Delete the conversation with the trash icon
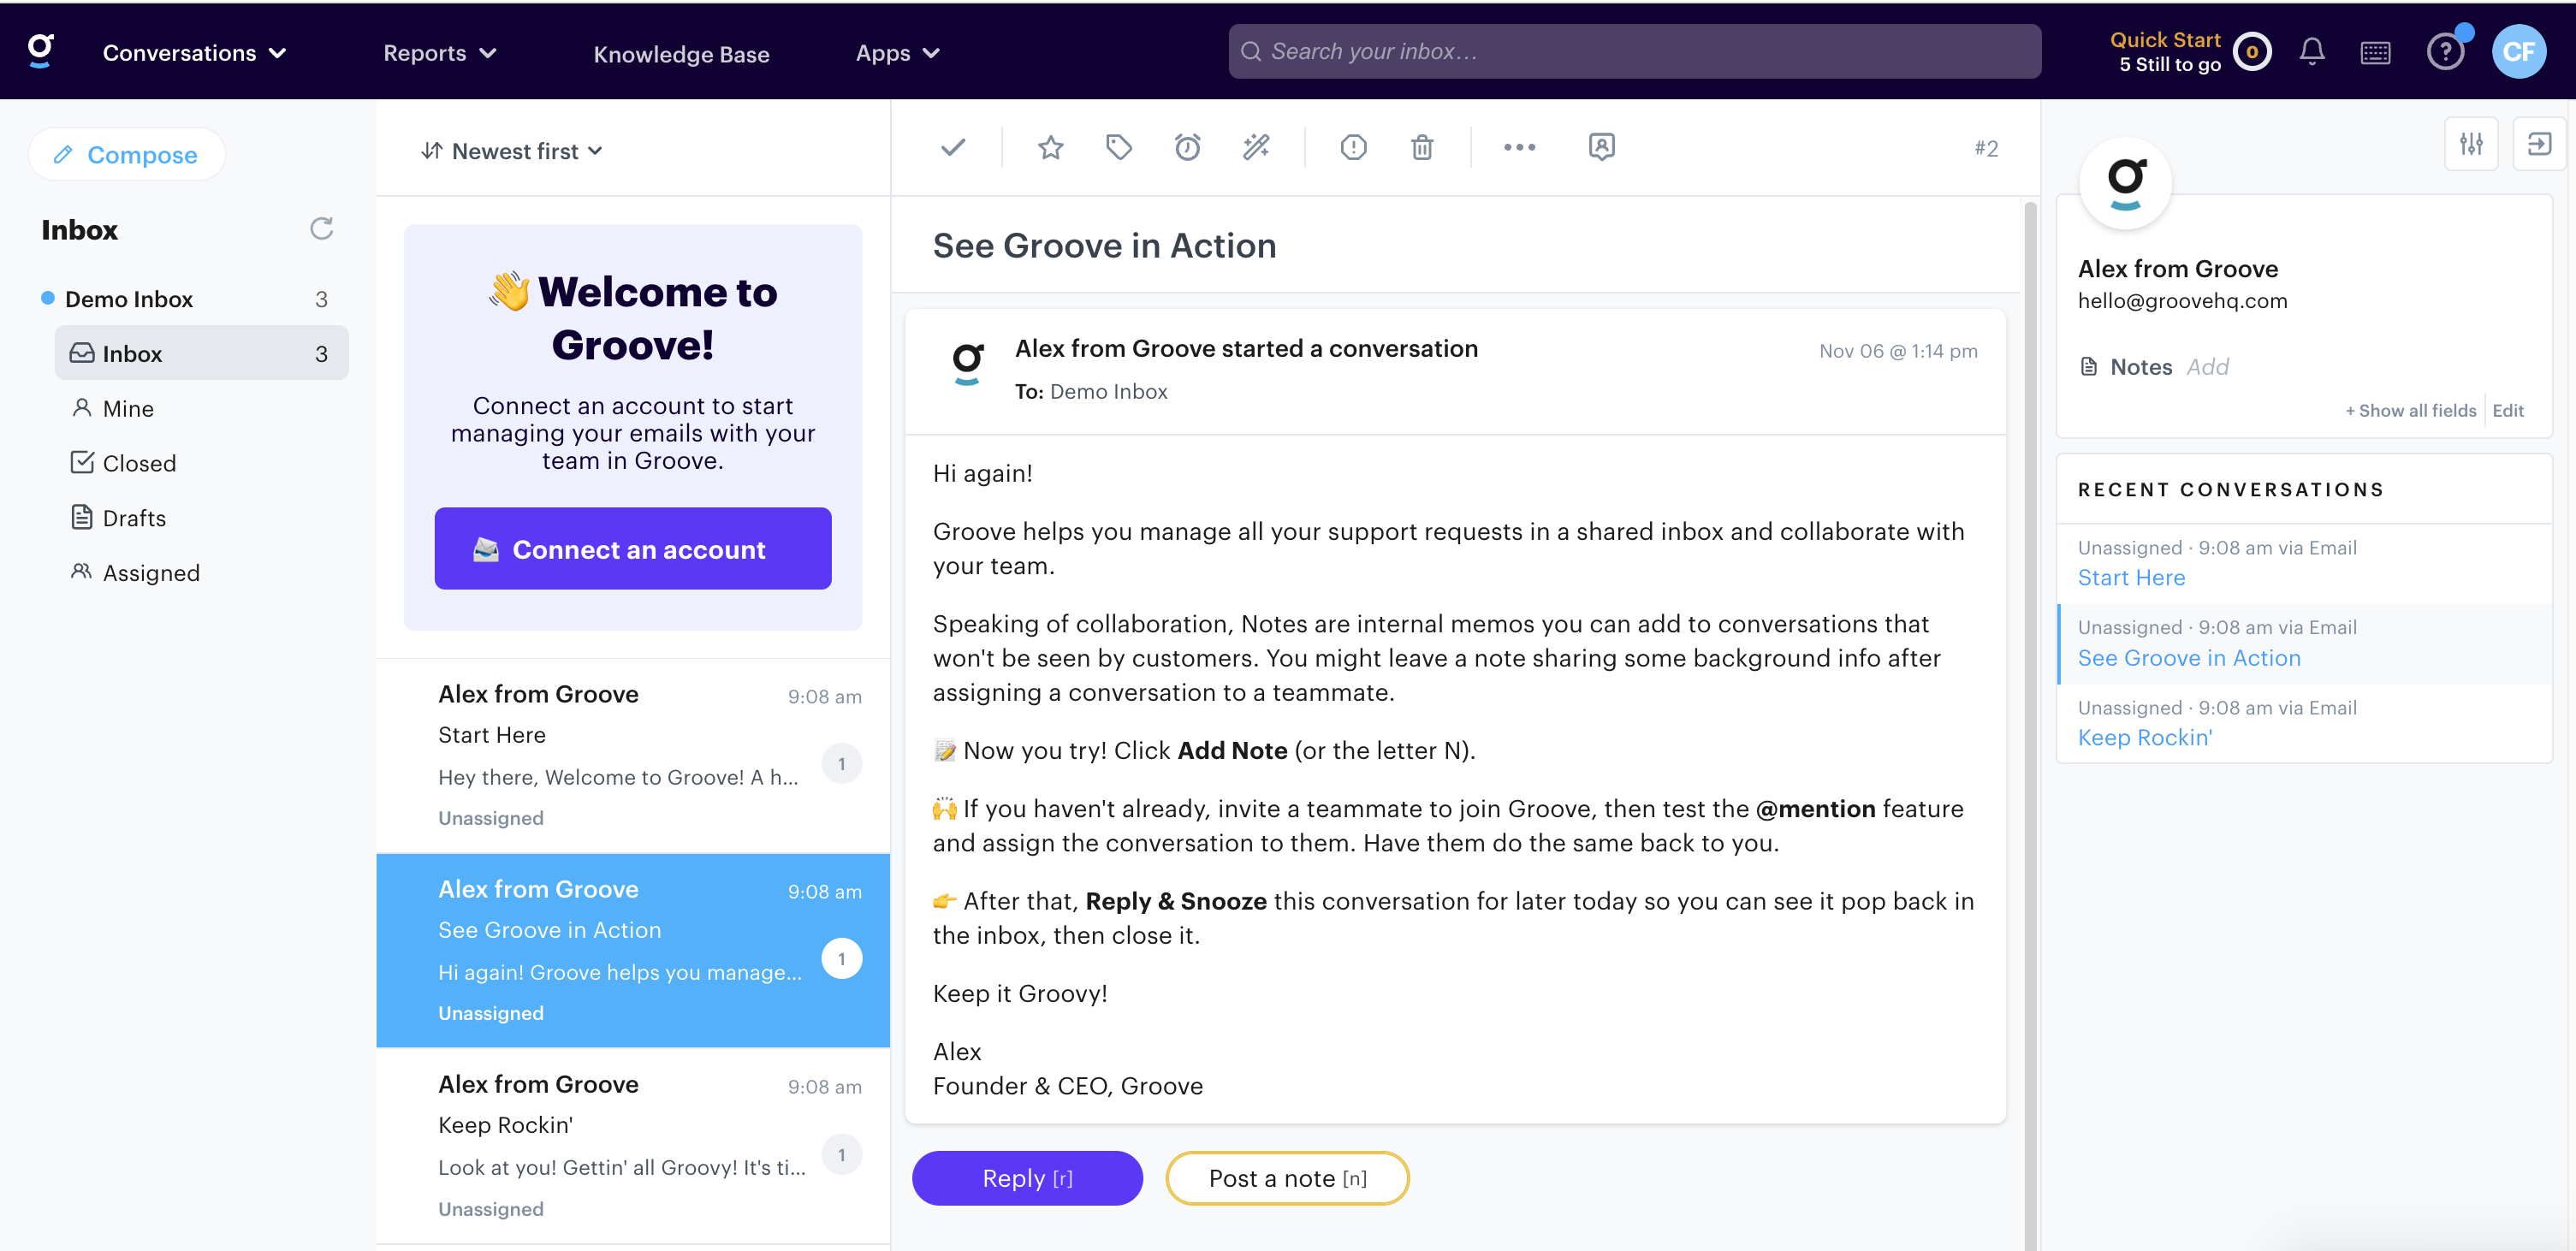Screen dimensions: 2576x1251 1422,147
